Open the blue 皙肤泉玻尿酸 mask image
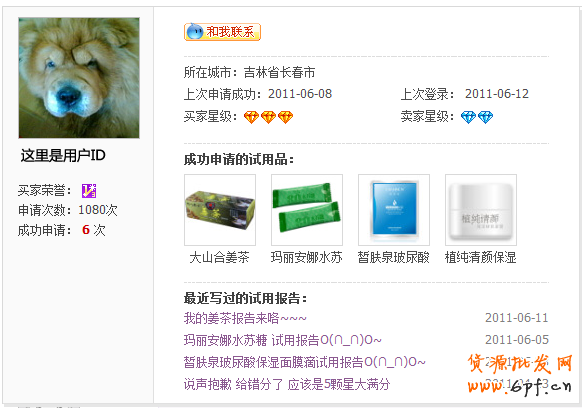The width and height of the screenshot is (582, 408). coord(394,210)
